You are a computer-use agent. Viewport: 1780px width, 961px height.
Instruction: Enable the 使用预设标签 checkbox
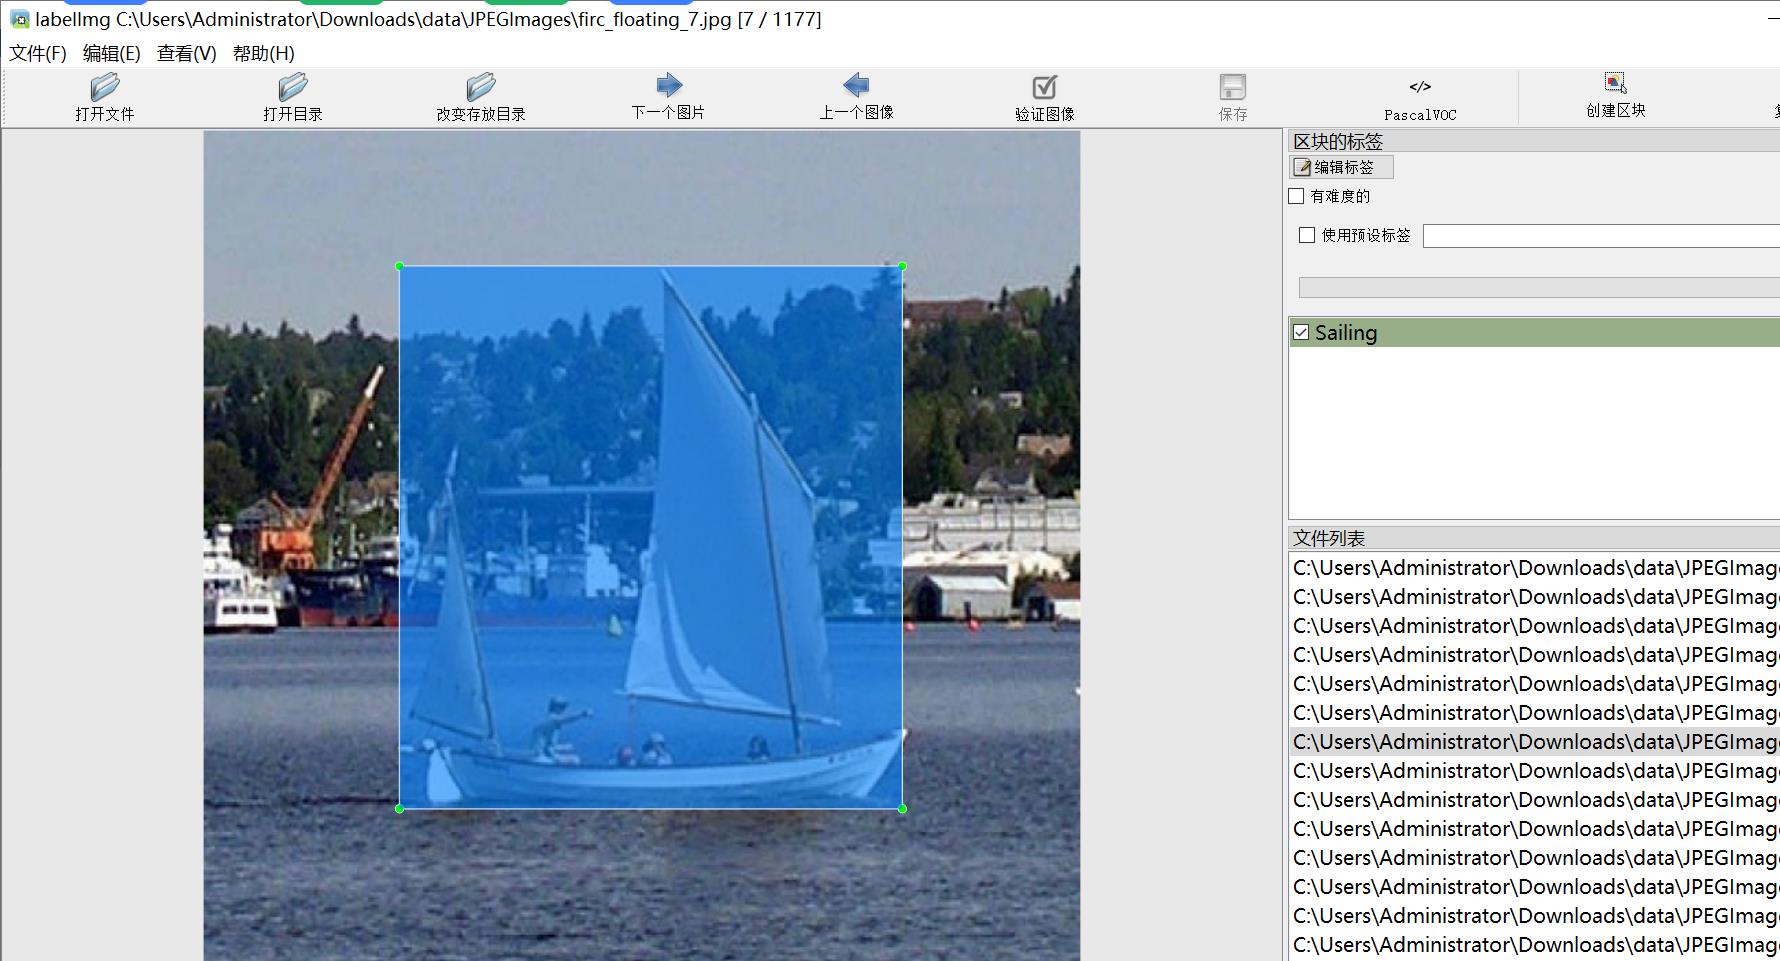click(x=1307, y=235)
